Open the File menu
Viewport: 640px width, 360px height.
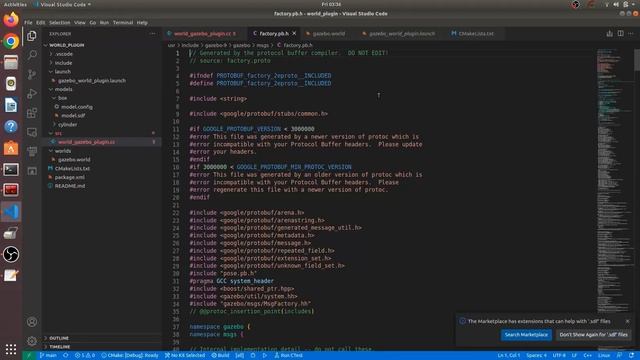tap(28, 22)
